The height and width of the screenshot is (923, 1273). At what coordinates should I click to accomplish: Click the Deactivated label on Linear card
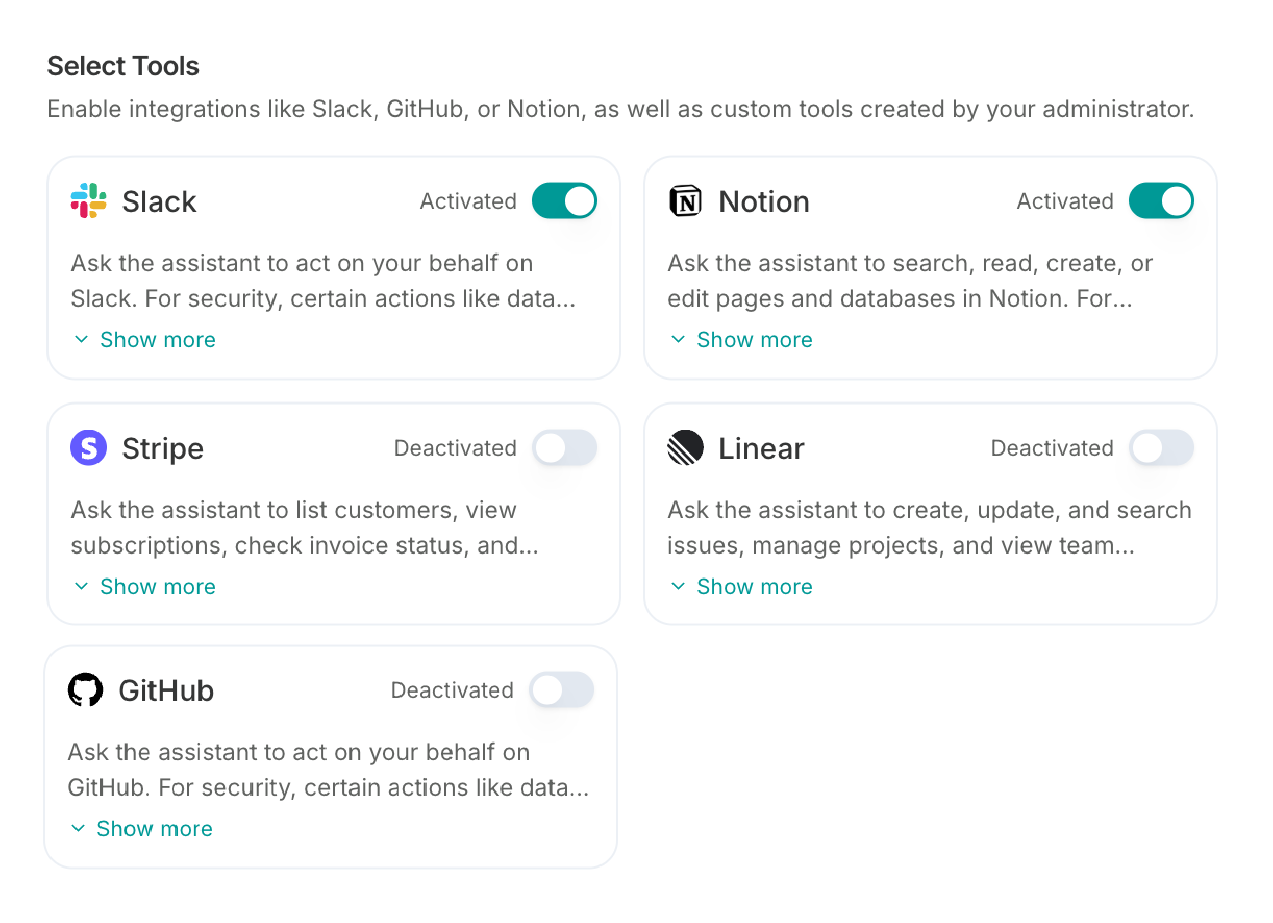tap(1052, 448)
